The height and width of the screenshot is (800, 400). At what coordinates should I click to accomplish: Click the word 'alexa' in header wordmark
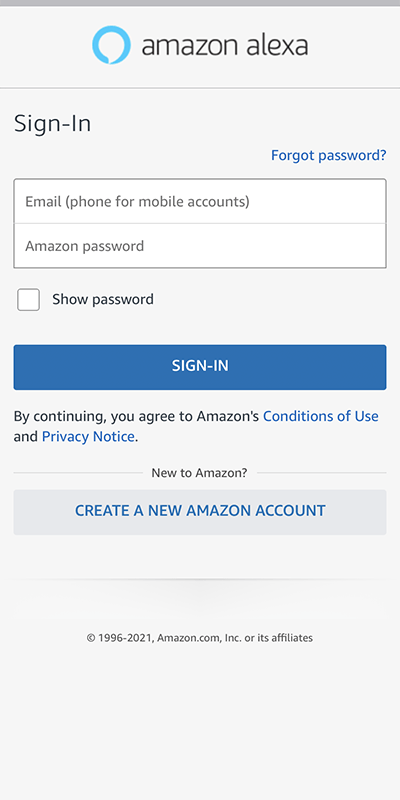pyautogui.click(x=278, y=45)
